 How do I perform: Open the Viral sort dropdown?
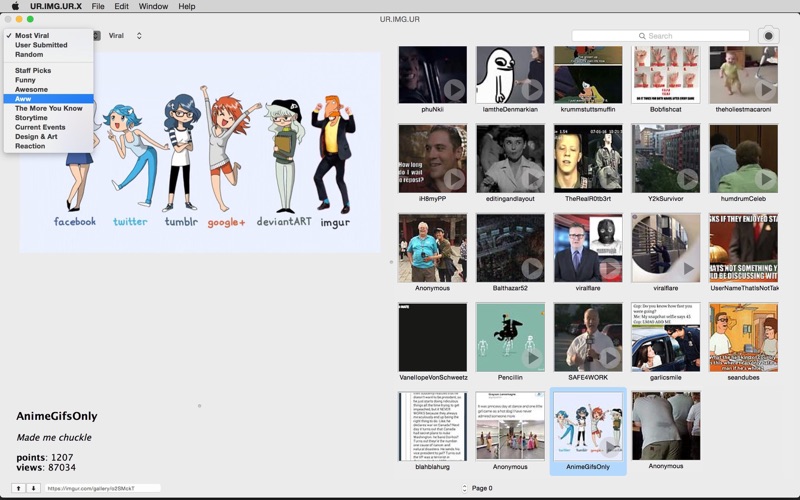click(x=125, y=36)
